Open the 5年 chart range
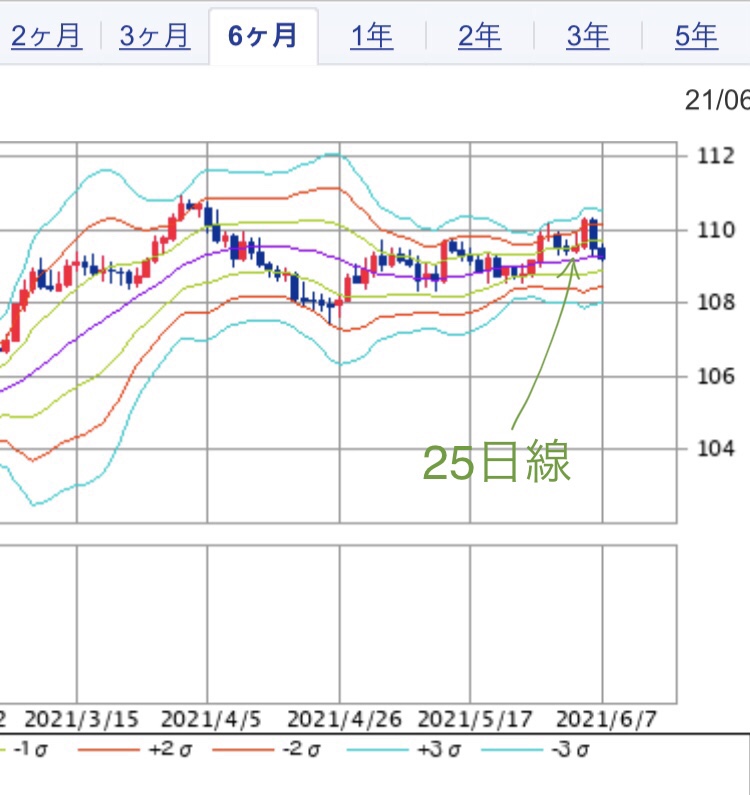The height and width of the screenshot is (795, 750). pos(696,36)
